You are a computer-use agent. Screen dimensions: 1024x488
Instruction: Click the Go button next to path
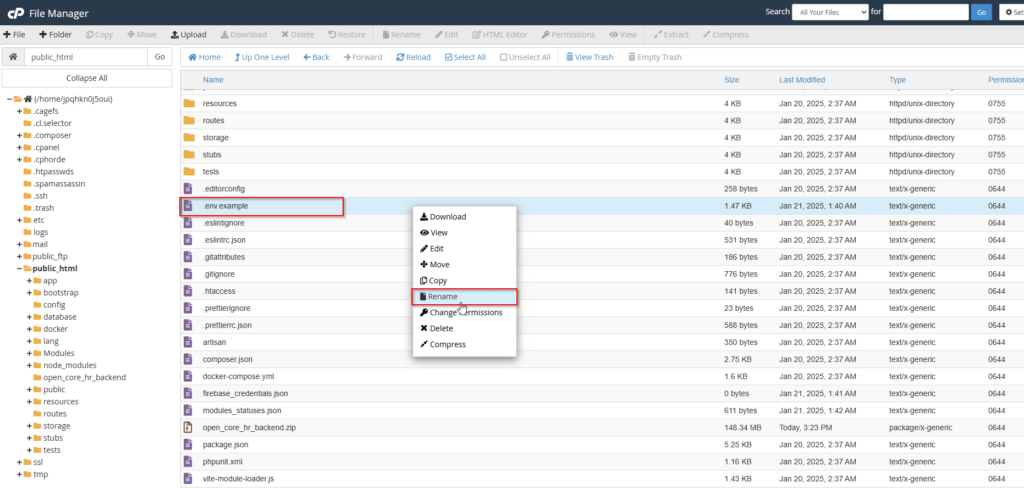pos(159,57)
